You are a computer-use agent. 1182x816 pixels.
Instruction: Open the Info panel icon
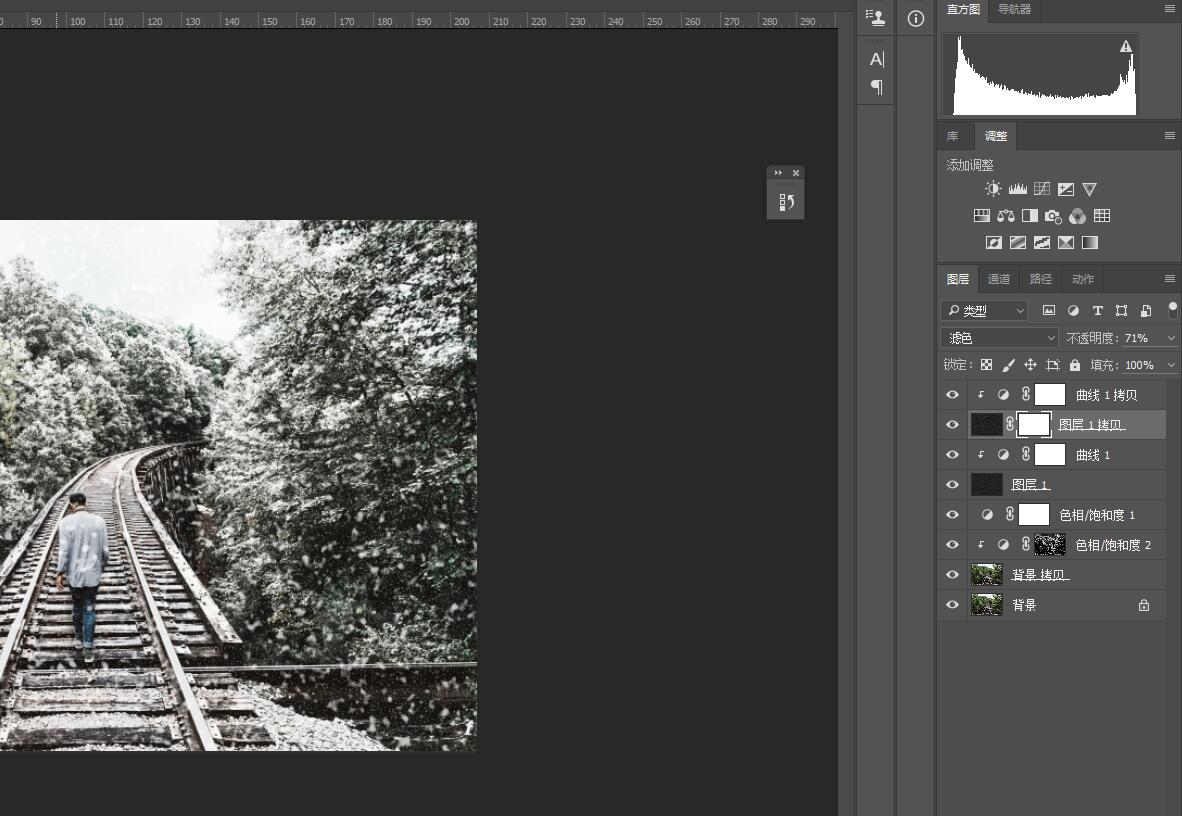tap(916, 19)
